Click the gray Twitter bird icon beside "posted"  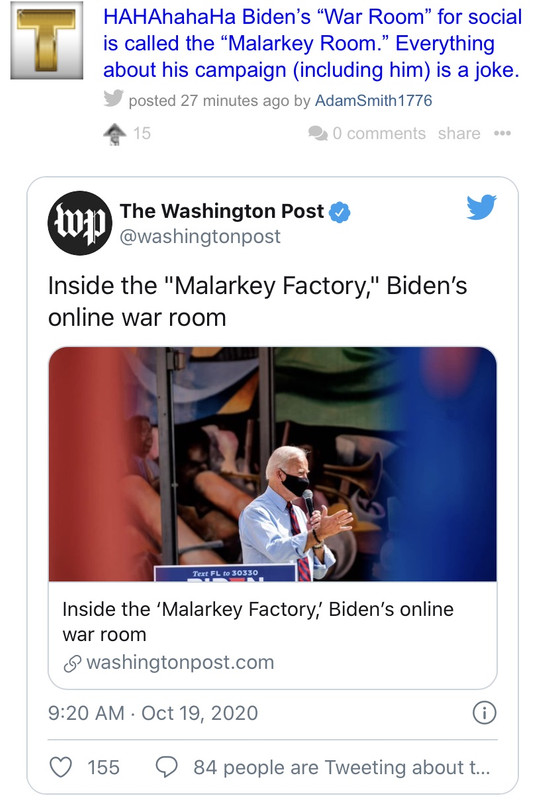coord(113,98)
